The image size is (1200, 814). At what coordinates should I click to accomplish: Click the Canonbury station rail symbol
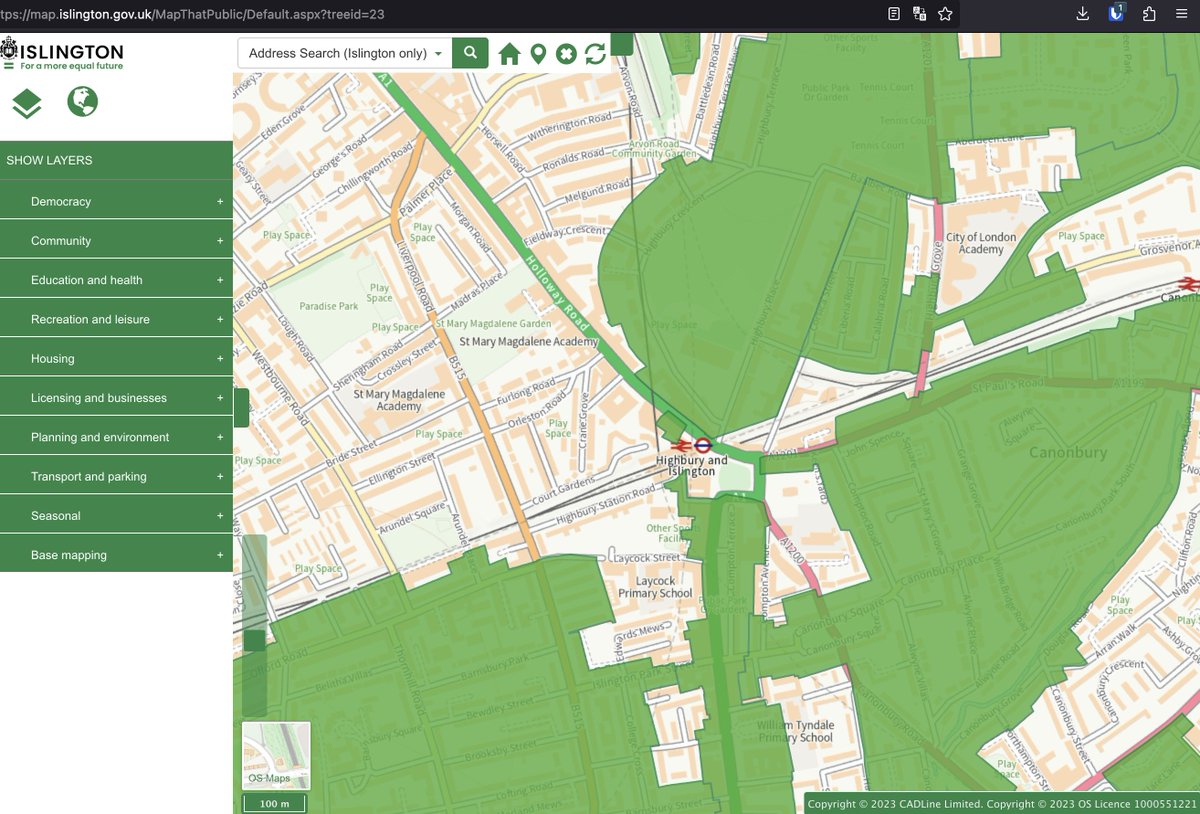click(1188, 284)
